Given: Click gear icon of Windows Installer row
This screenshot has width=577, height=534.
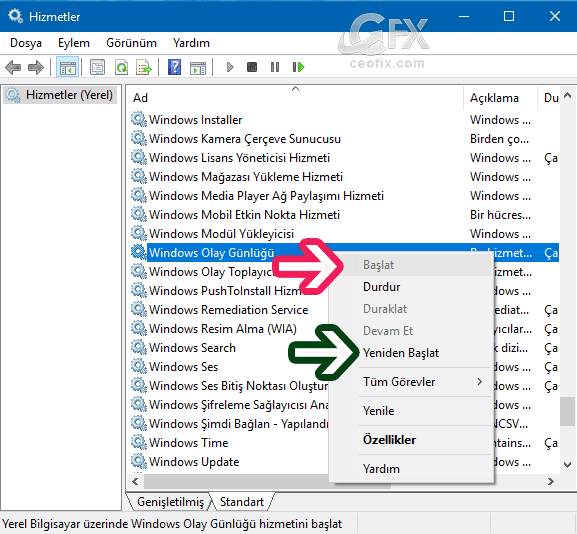Looking at the screenshot, I should point(139,120).
